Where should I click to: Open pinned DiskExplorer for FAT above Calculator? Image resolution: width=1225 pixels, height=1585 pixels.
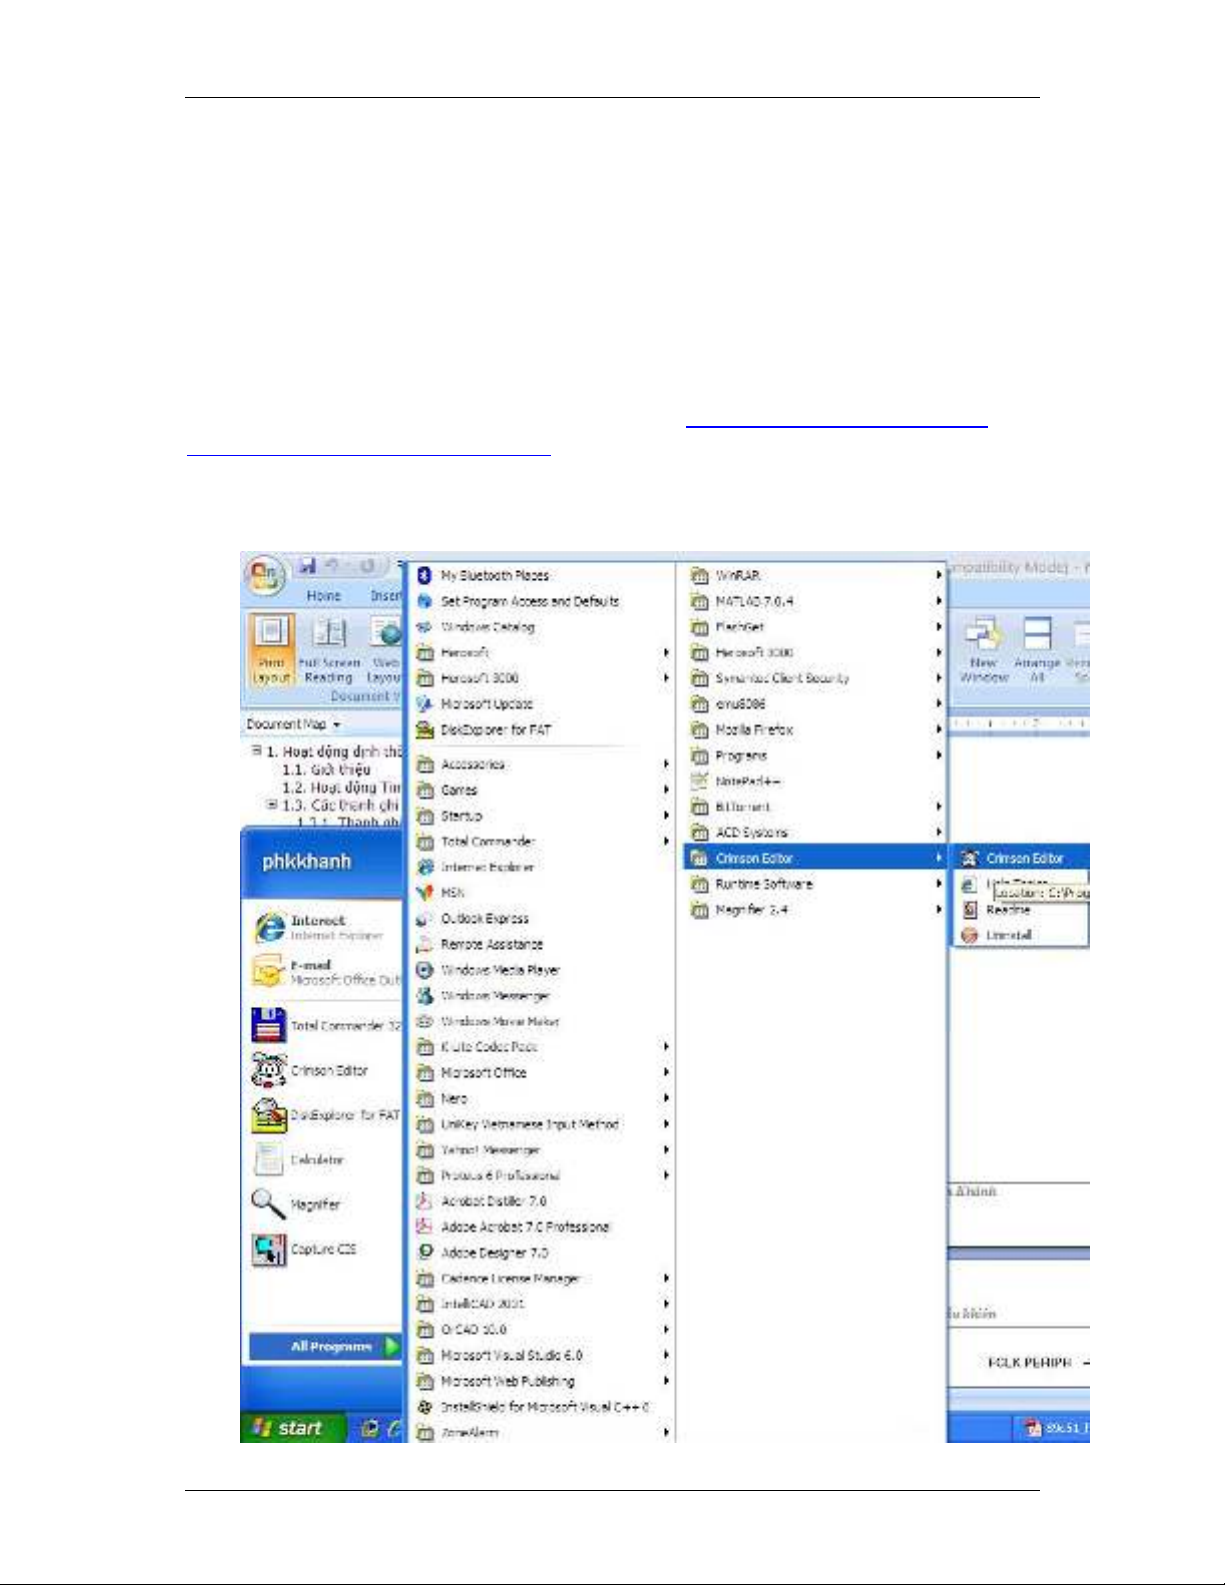coord(325,1115)
